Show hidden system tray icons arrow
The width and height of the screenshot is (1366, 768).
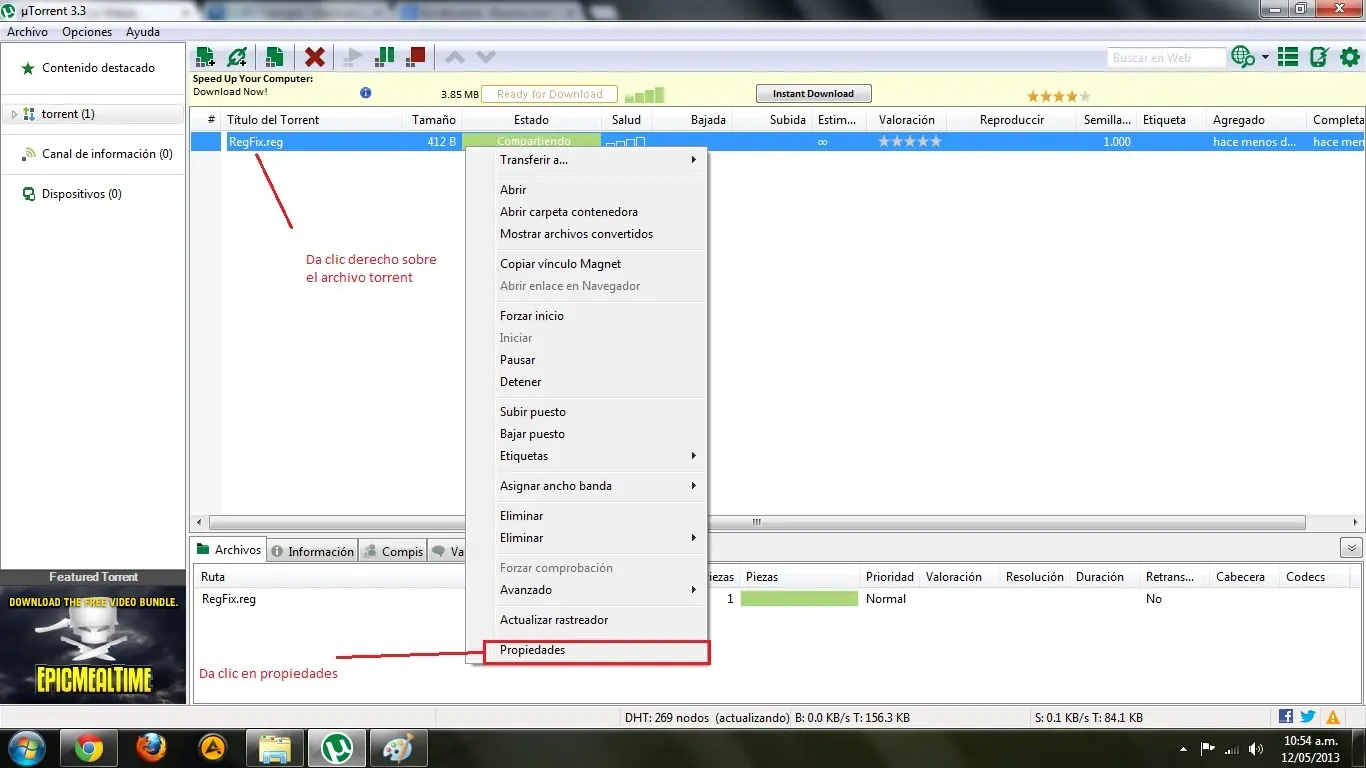[x=1184, y=748]
